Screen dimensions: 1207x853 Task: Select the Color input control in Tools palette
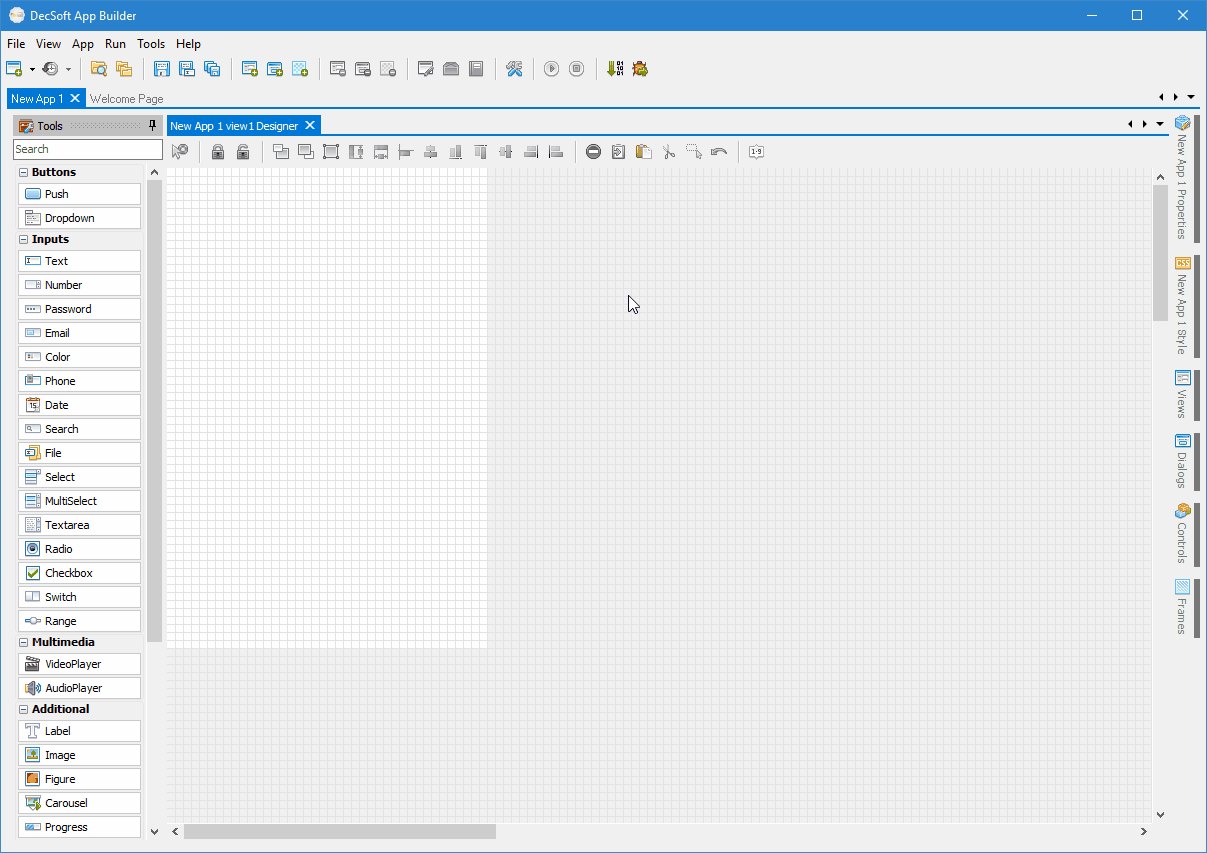tap(79, 356)
